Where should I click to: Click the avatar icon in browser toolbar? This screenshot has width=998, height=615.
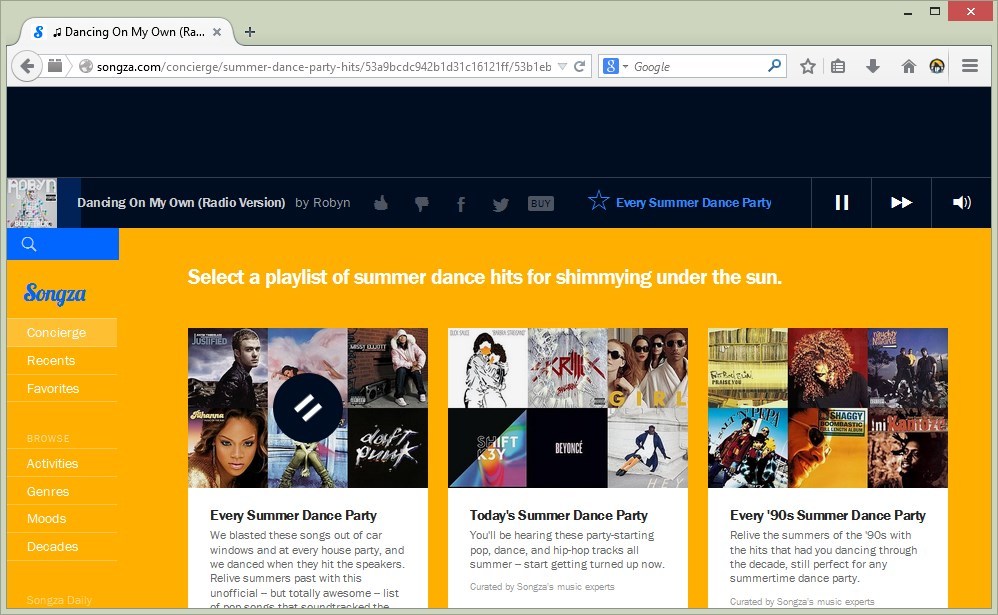tap(936, 66)
